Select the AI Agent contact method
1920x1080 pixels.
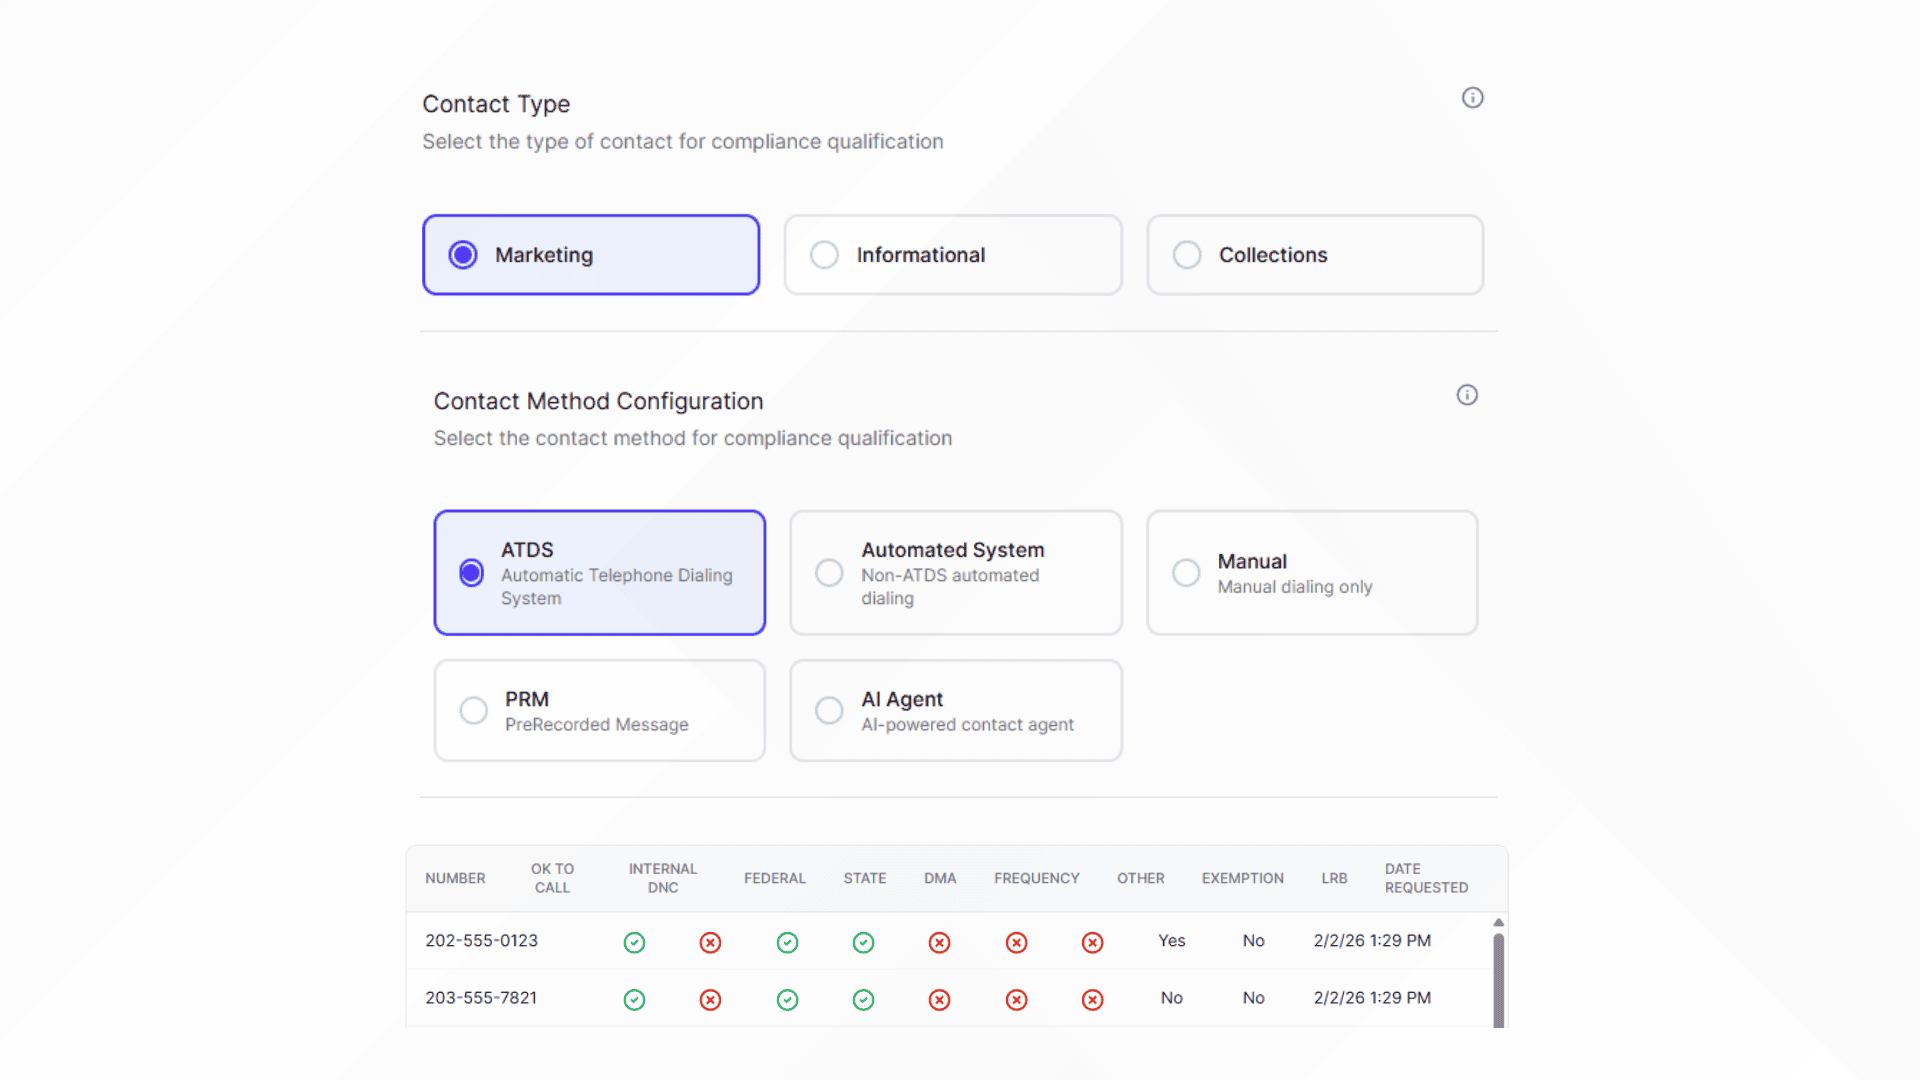(955, 711)
